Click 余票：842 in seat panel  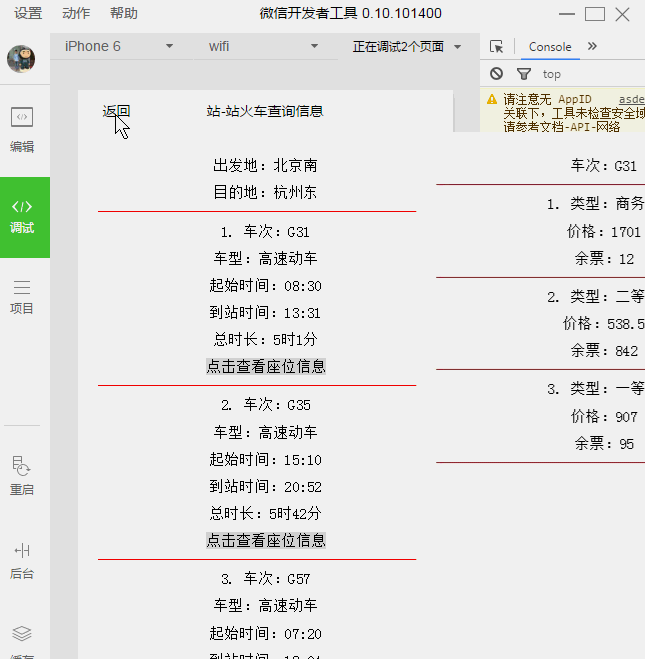604,351
